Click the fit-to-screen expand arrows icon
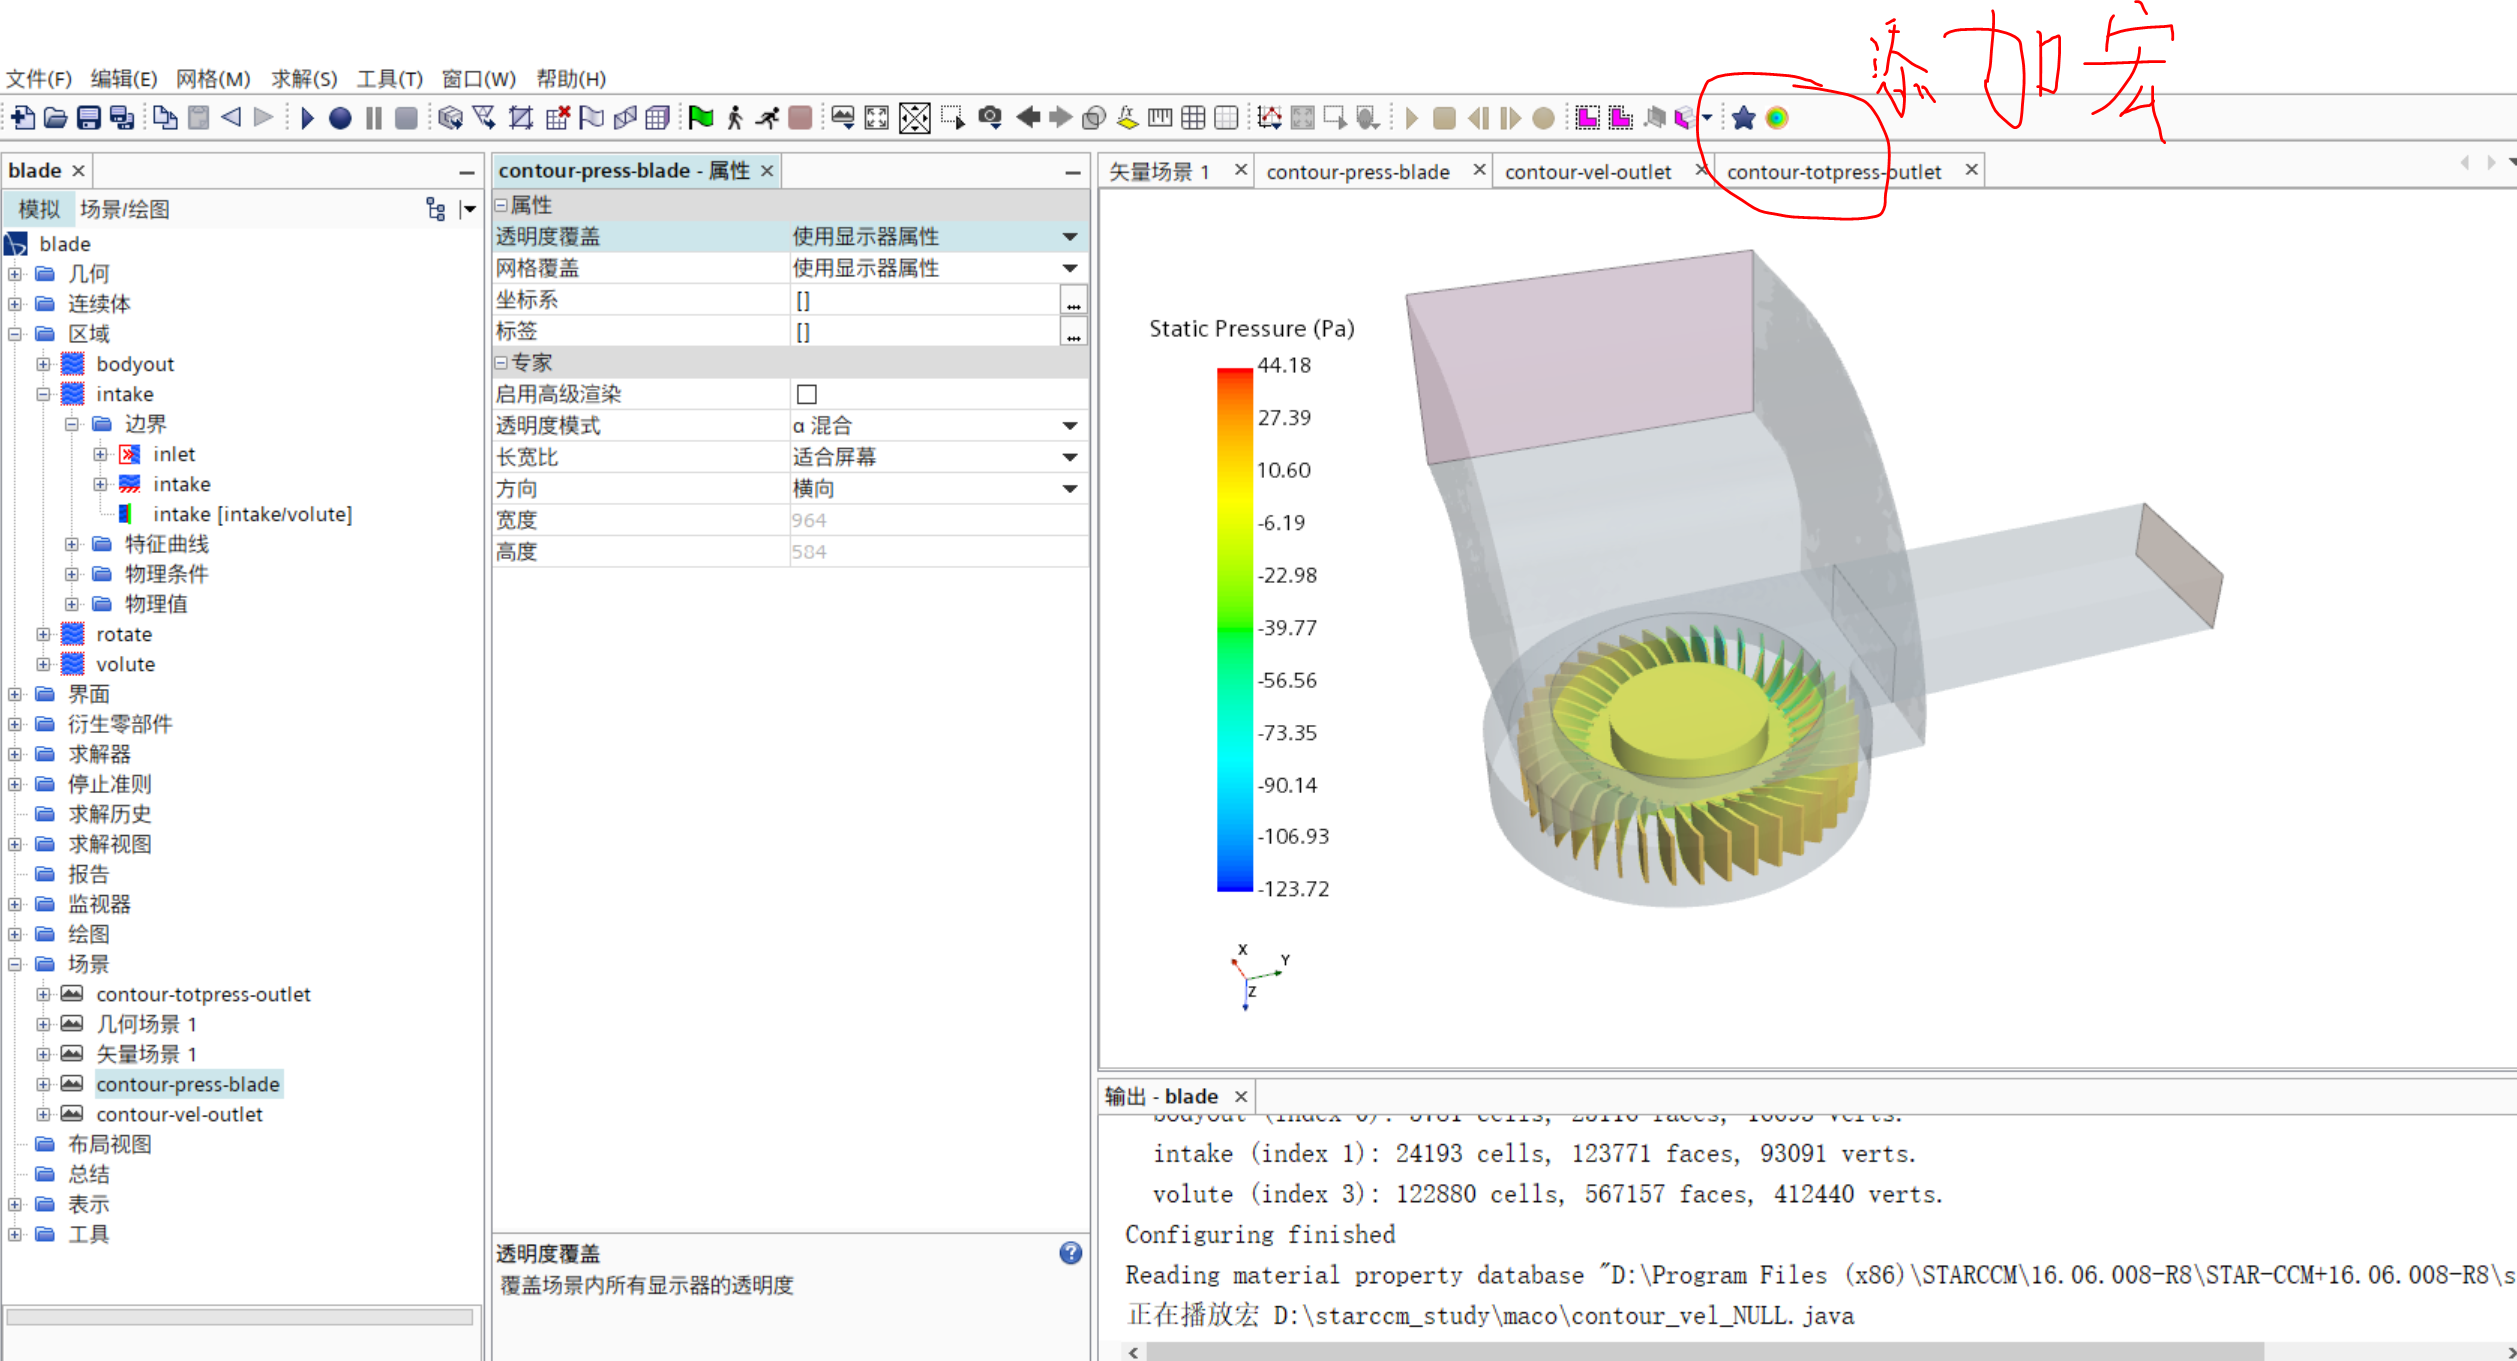This screenshot has width=2517, height=1361. point(876,118)
